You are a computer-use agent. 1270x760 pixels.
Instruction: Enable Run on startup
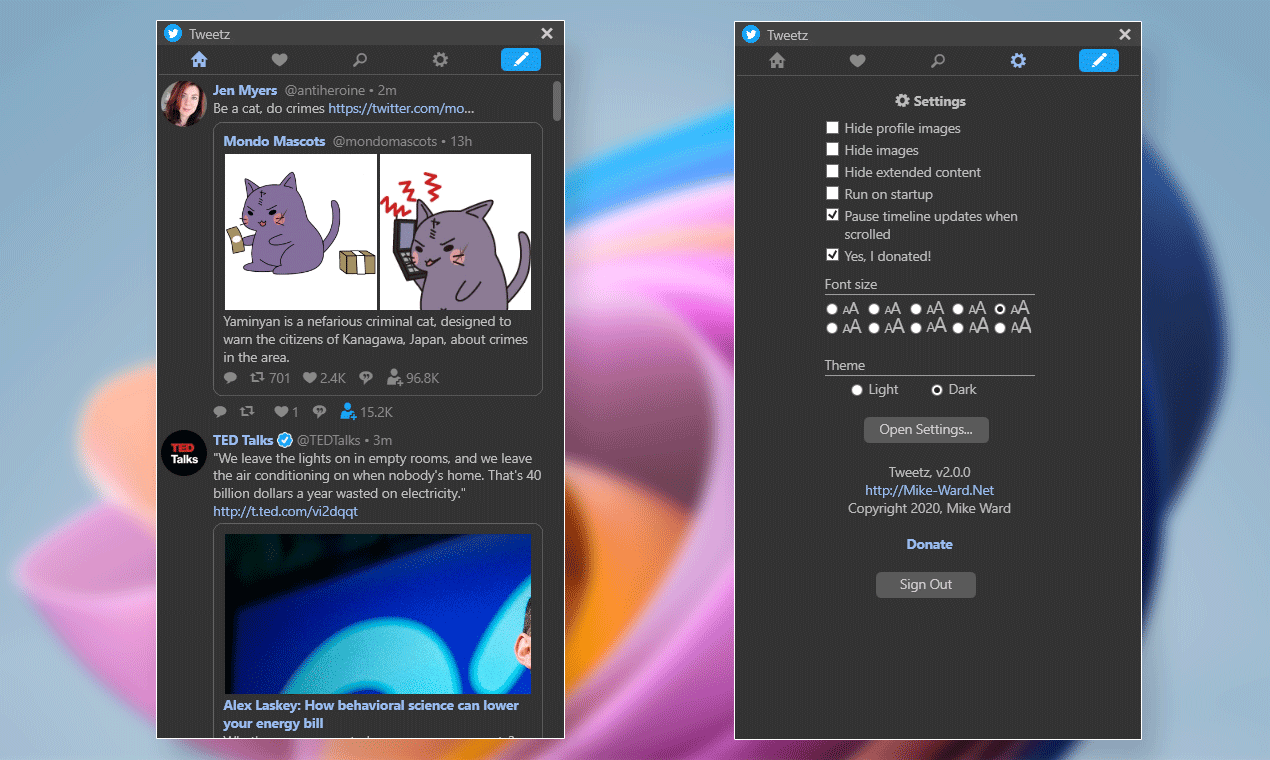832,193
